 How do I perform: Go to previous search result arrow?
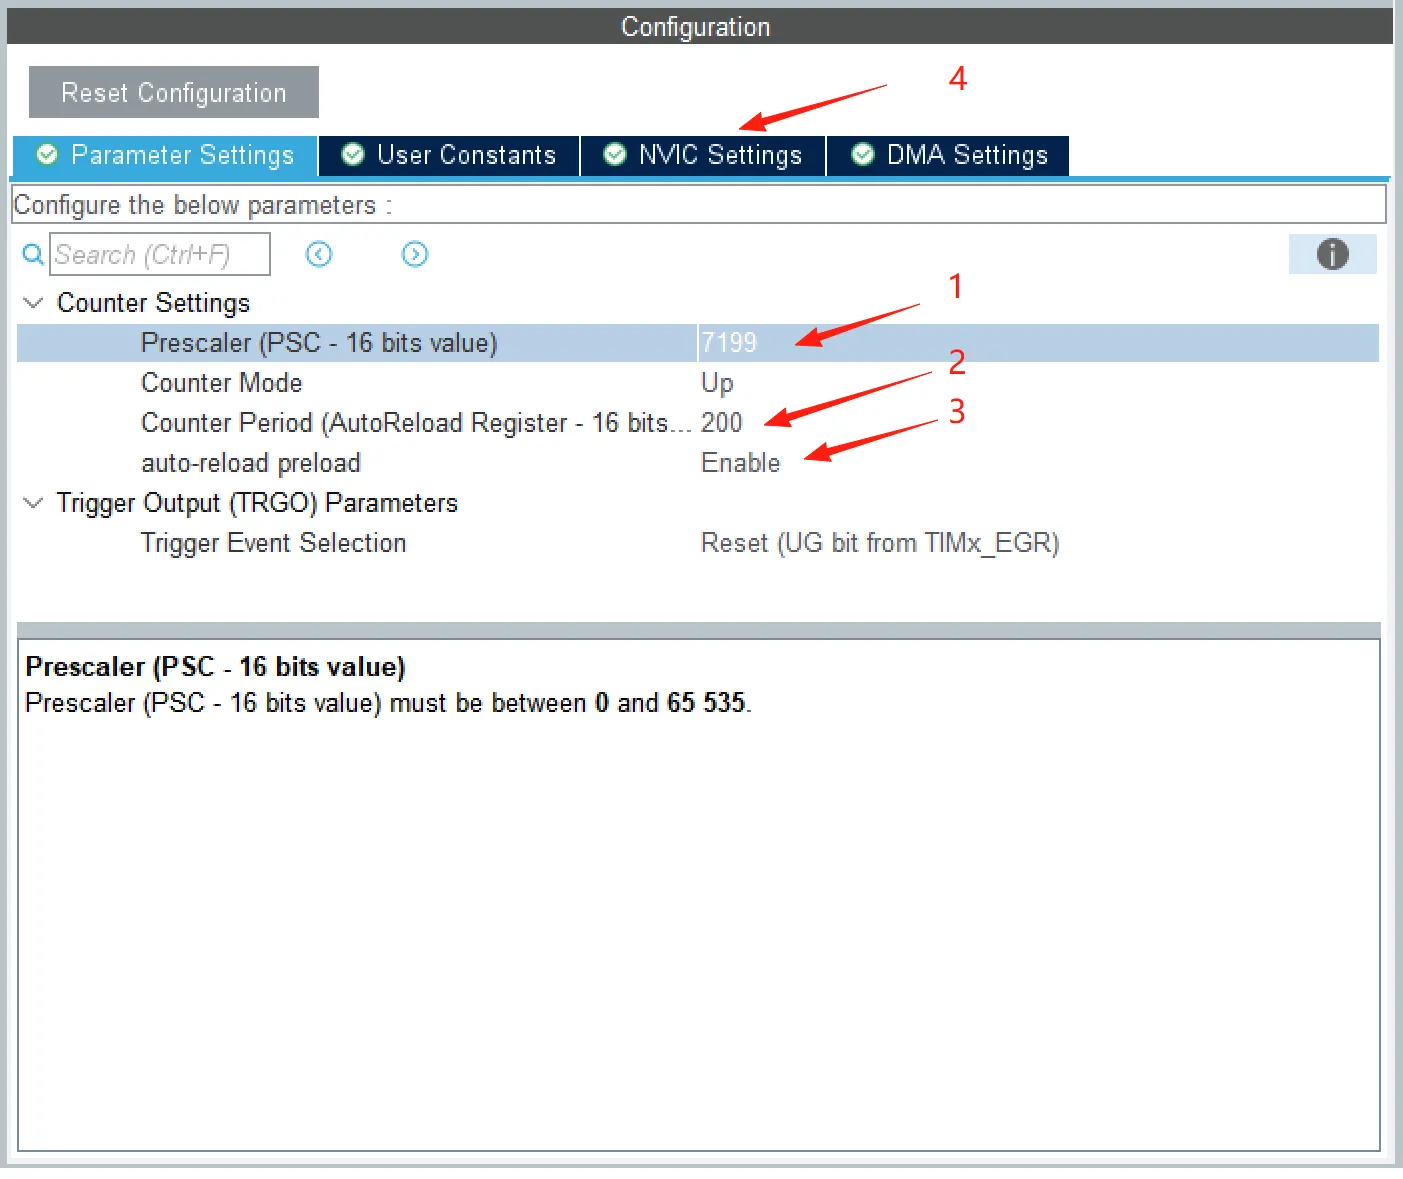pos(319,255)
